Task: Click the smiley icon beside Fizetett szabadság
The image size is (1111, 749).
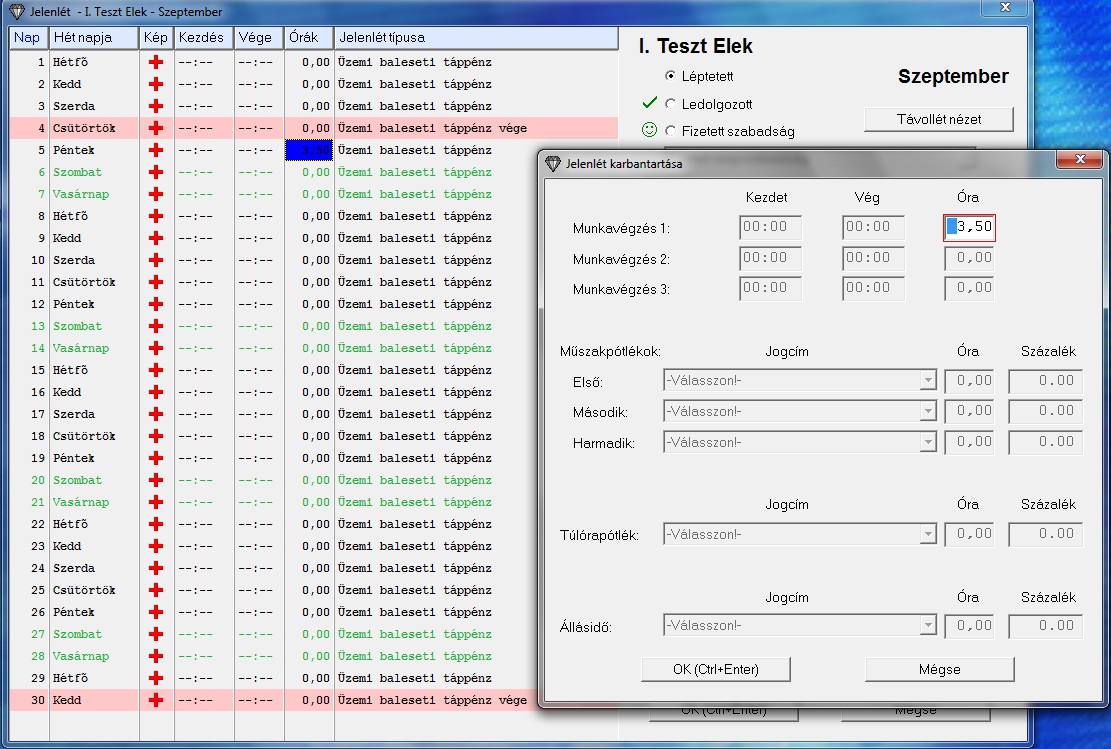Action: tap(650, 130)
